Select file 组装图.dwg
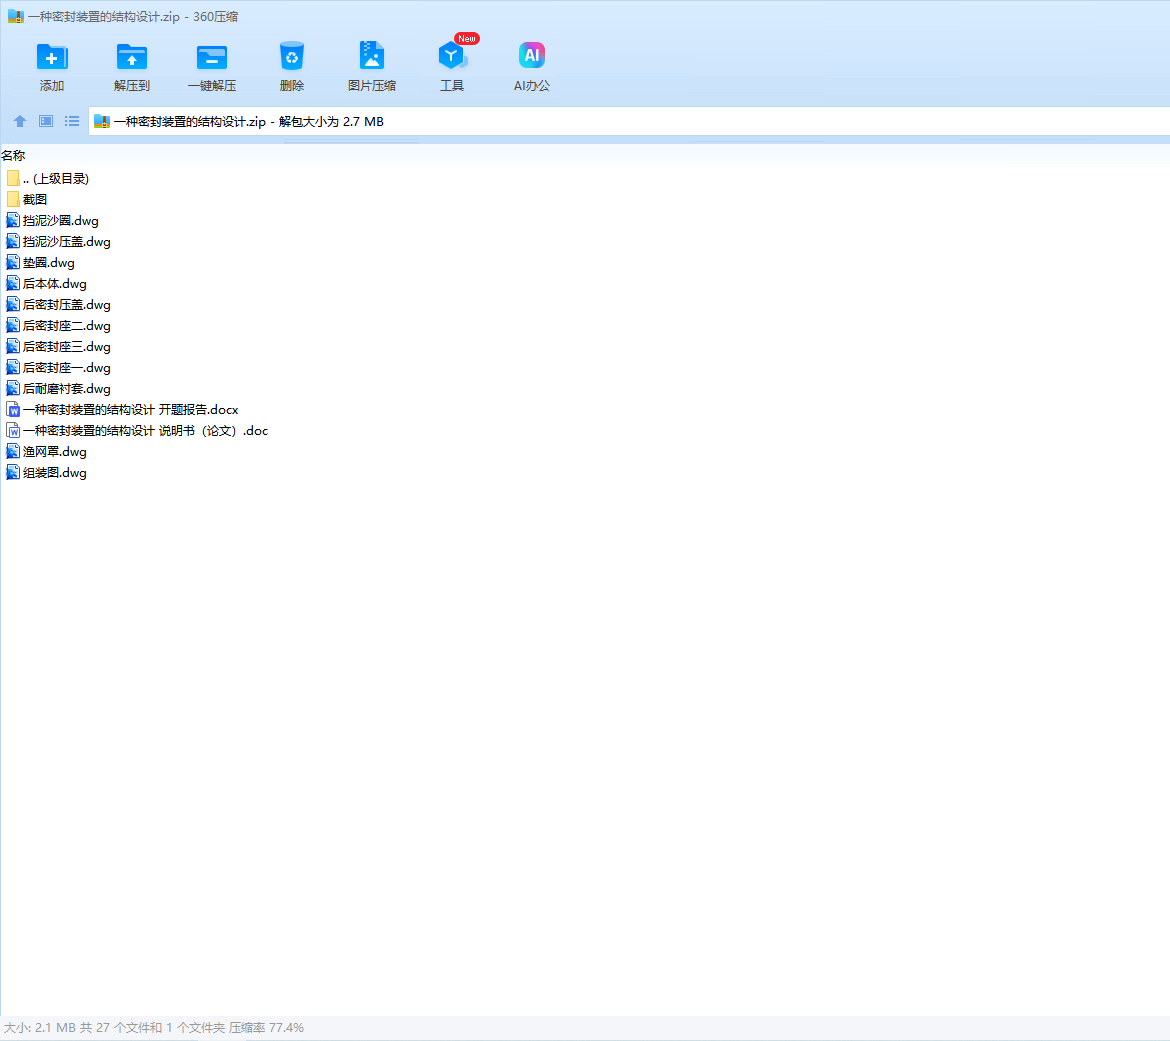This screenshot has height=1041, width=1170. (x=46, y=472)
